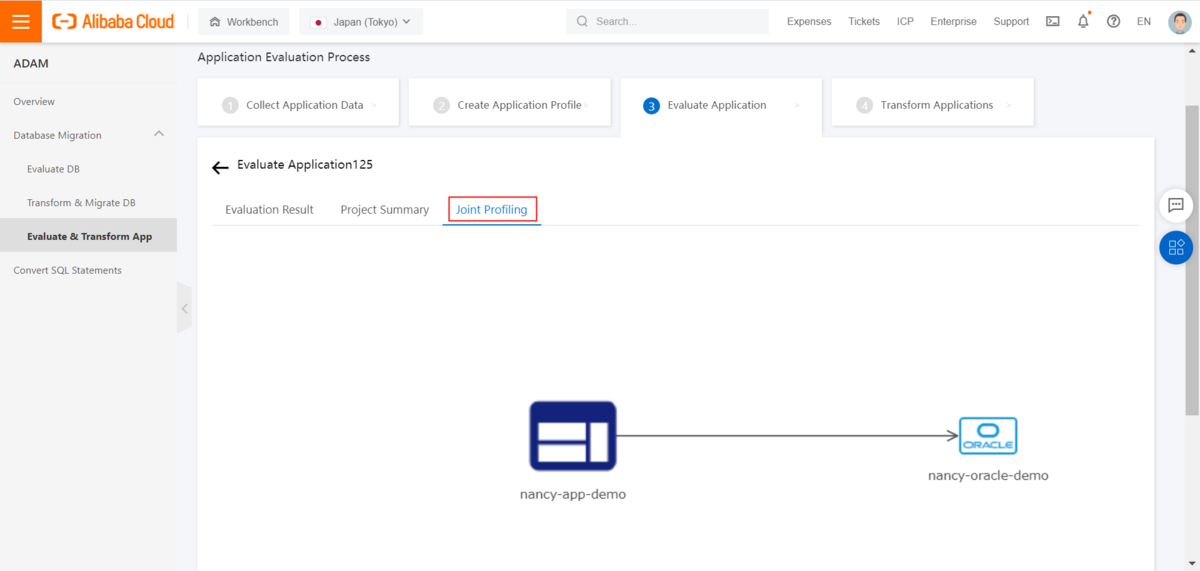
Task: Click the nancy-app-demo label
Action: (x=573, y=494)
